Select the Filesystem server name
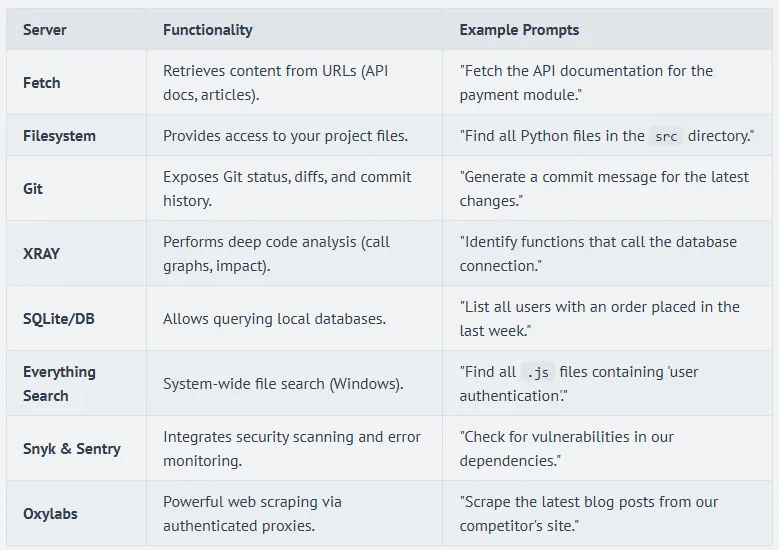Image resolution: width=779 pixels, height=550 pixels. click(60, 136)
